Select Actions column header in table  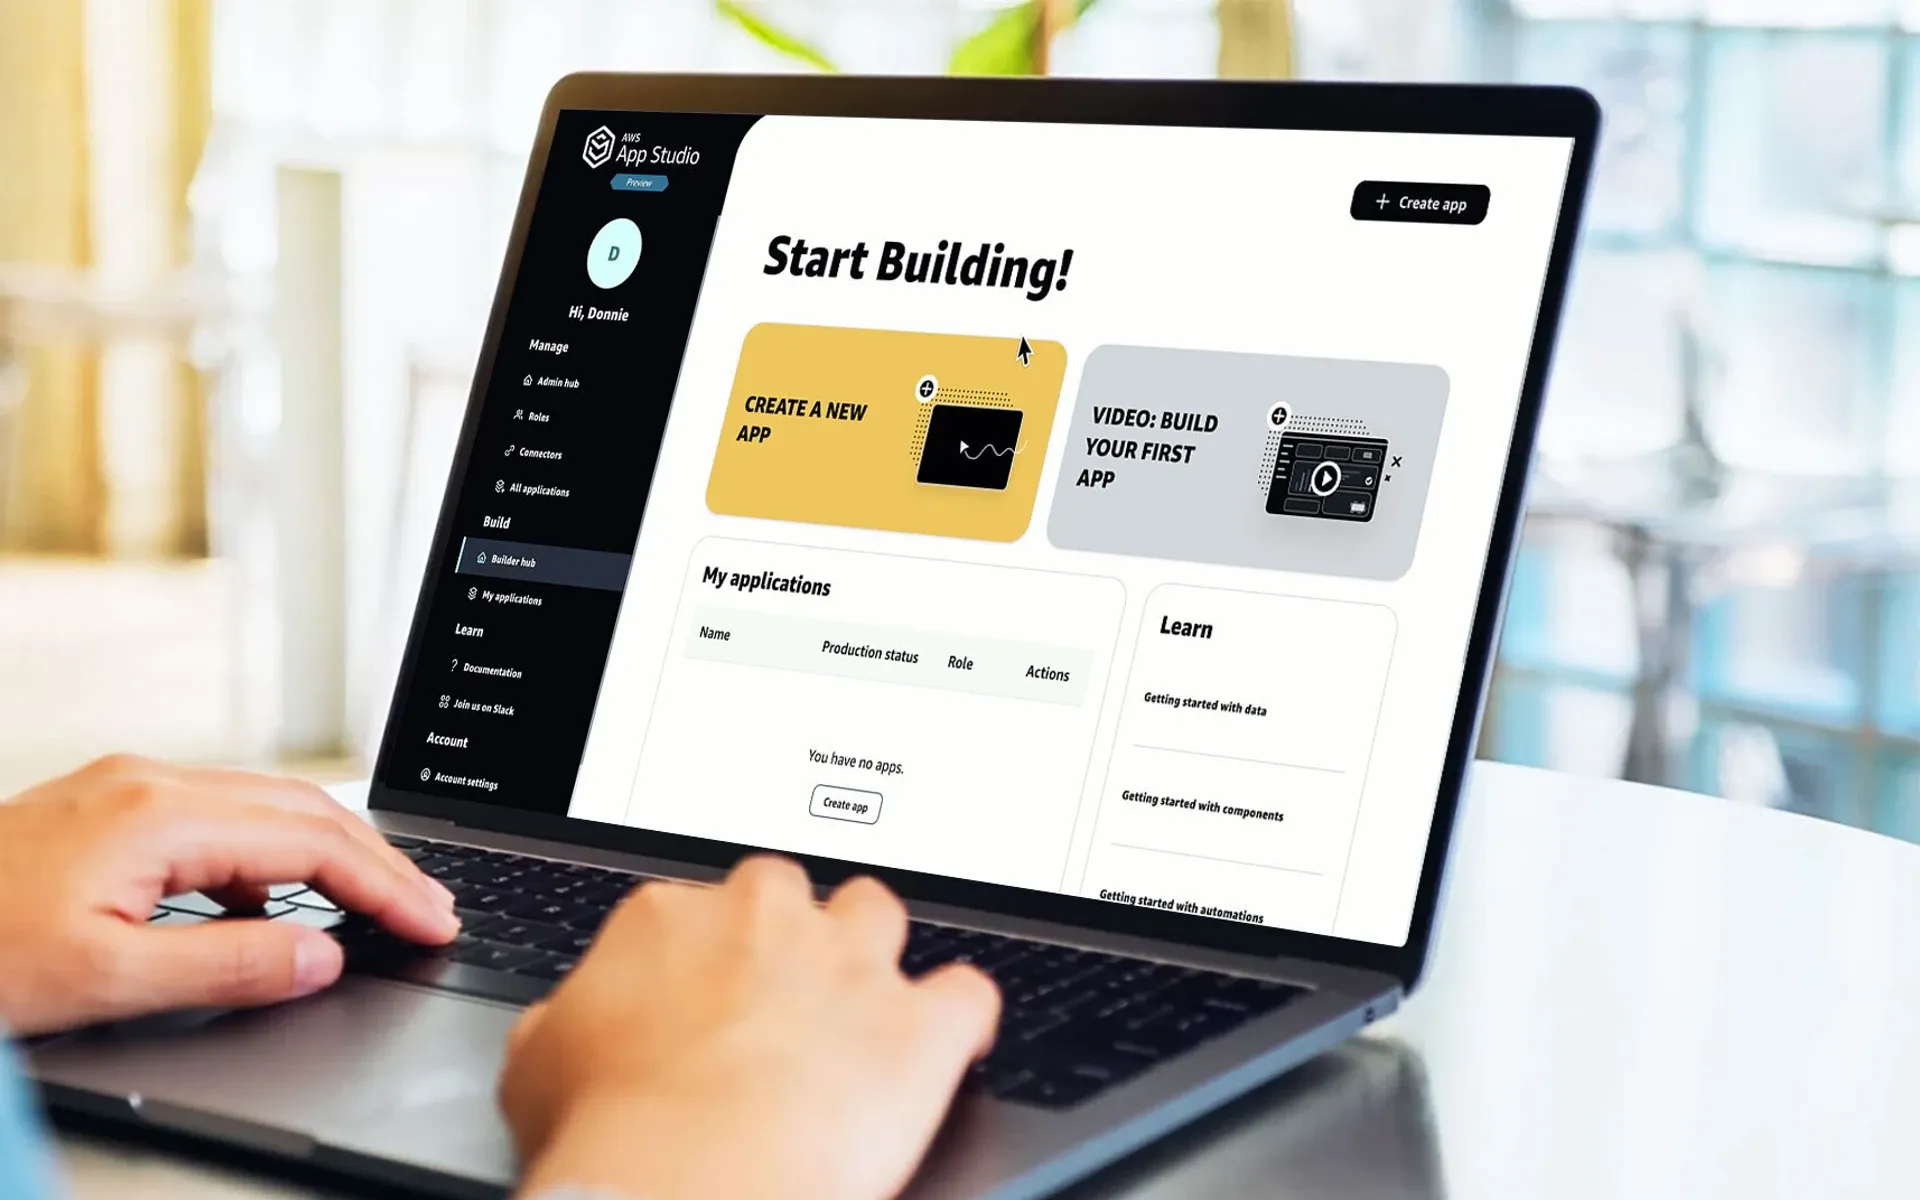(1046, 675)
